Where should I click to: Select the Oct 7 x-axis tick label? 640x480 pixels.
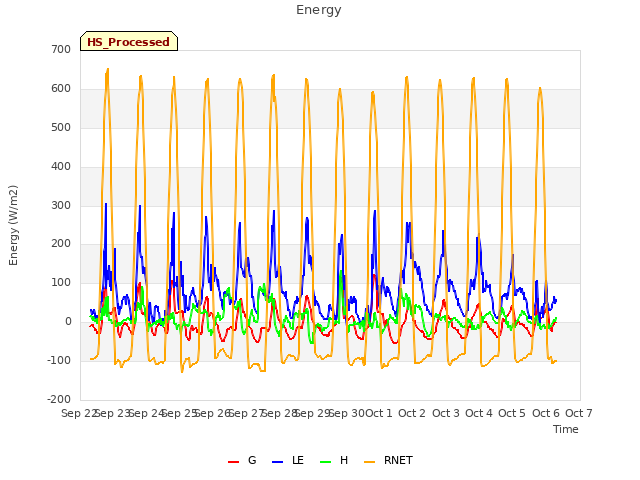578,413
